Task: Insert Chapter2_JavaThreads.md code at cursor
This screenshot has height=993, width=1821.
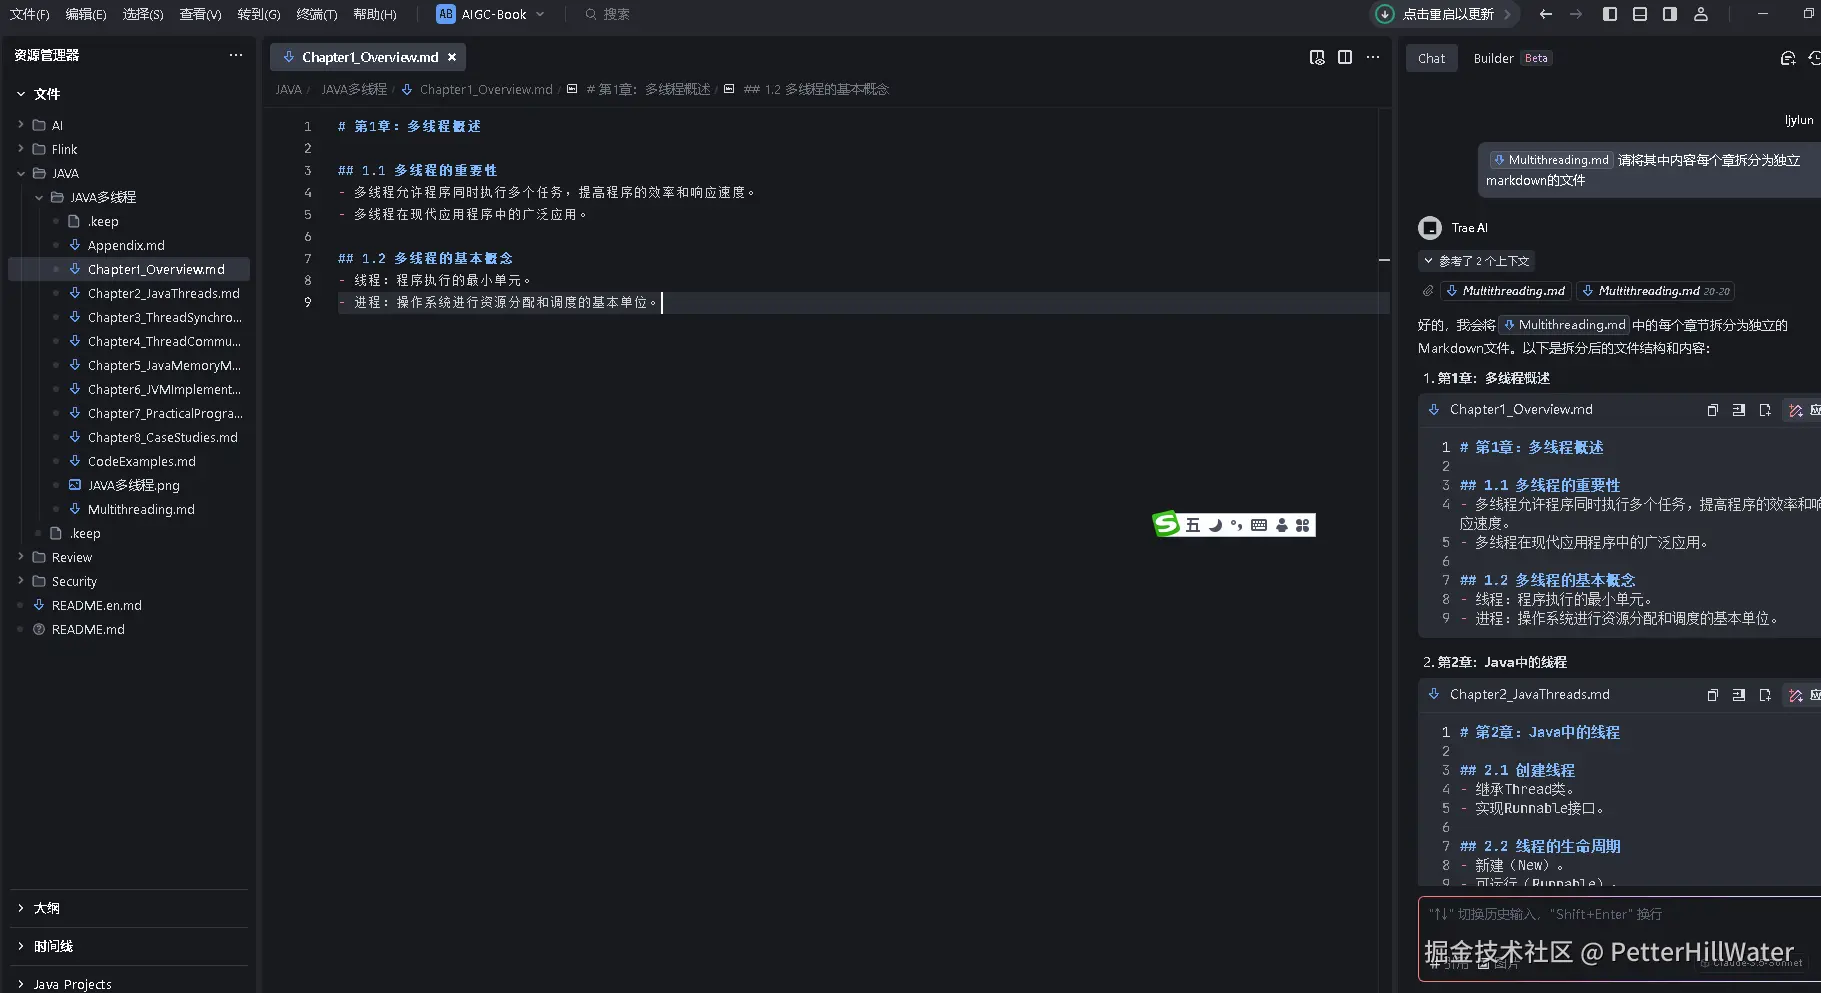Action: (1739, 695)
